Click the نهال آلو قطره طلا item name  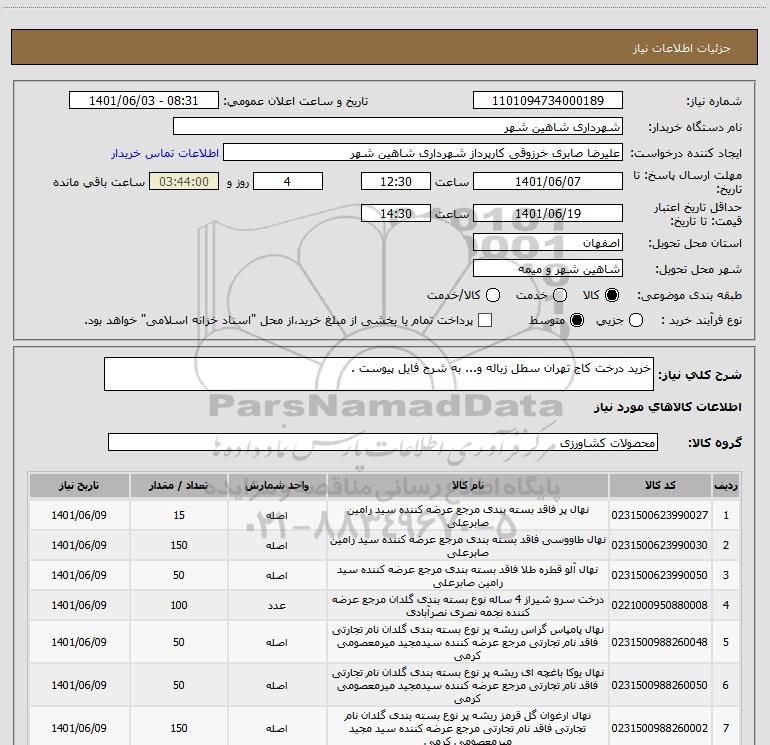click(468, 576)
